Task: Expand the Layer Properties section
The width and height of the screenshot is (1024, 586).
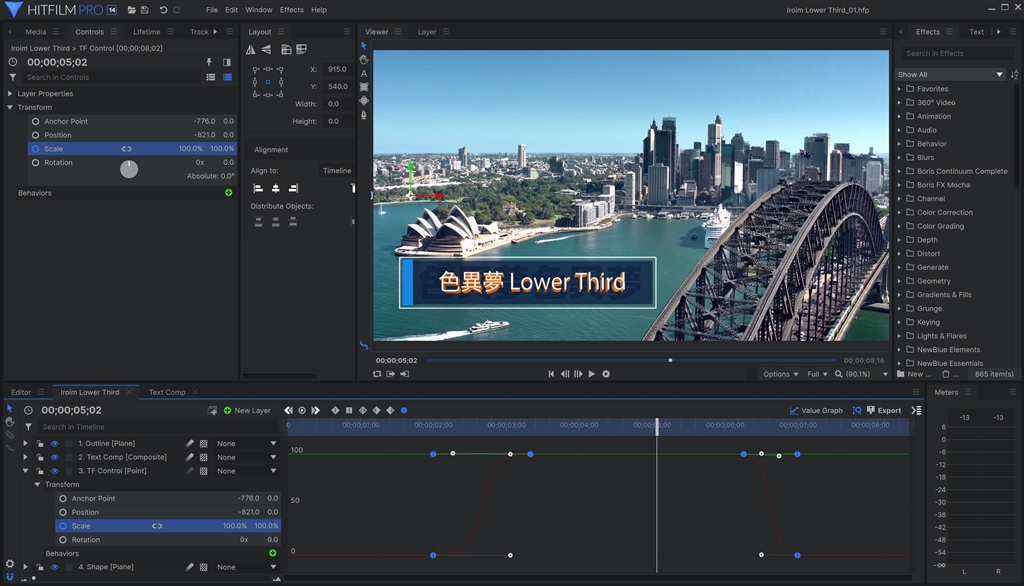Action: 11,94
